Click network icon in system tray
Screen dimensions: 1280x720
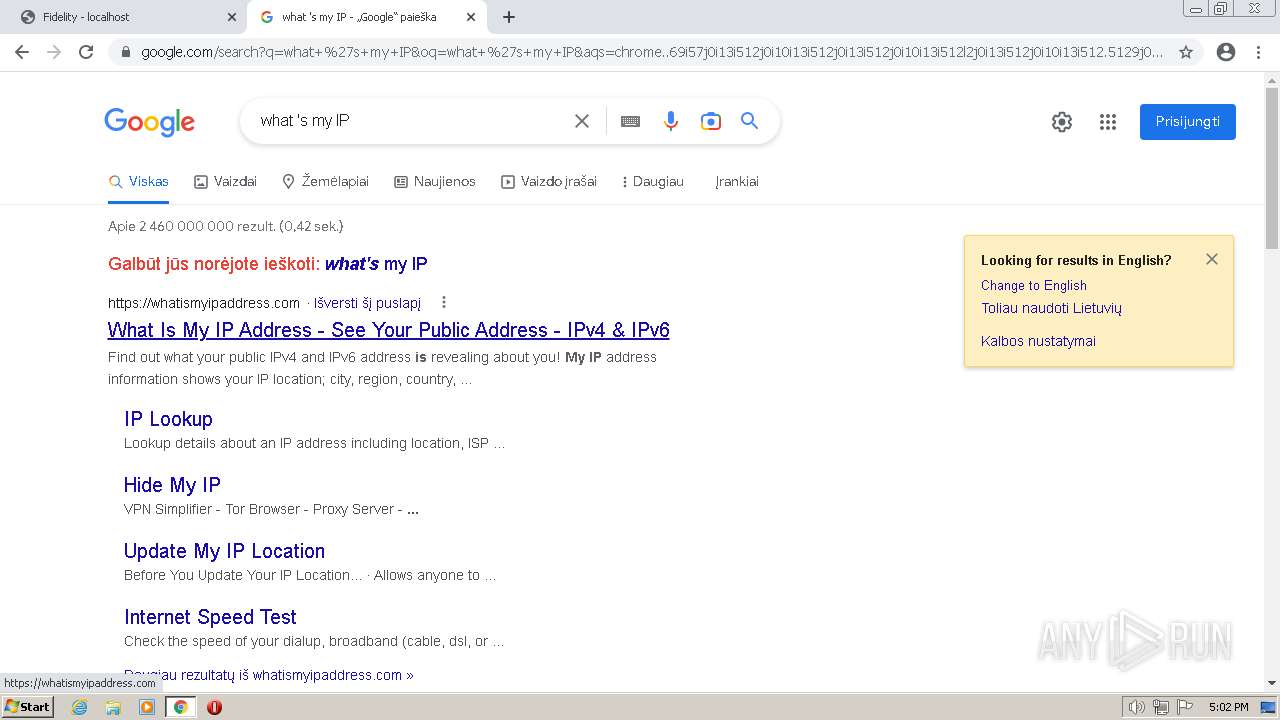click(x=1161, y=707)
